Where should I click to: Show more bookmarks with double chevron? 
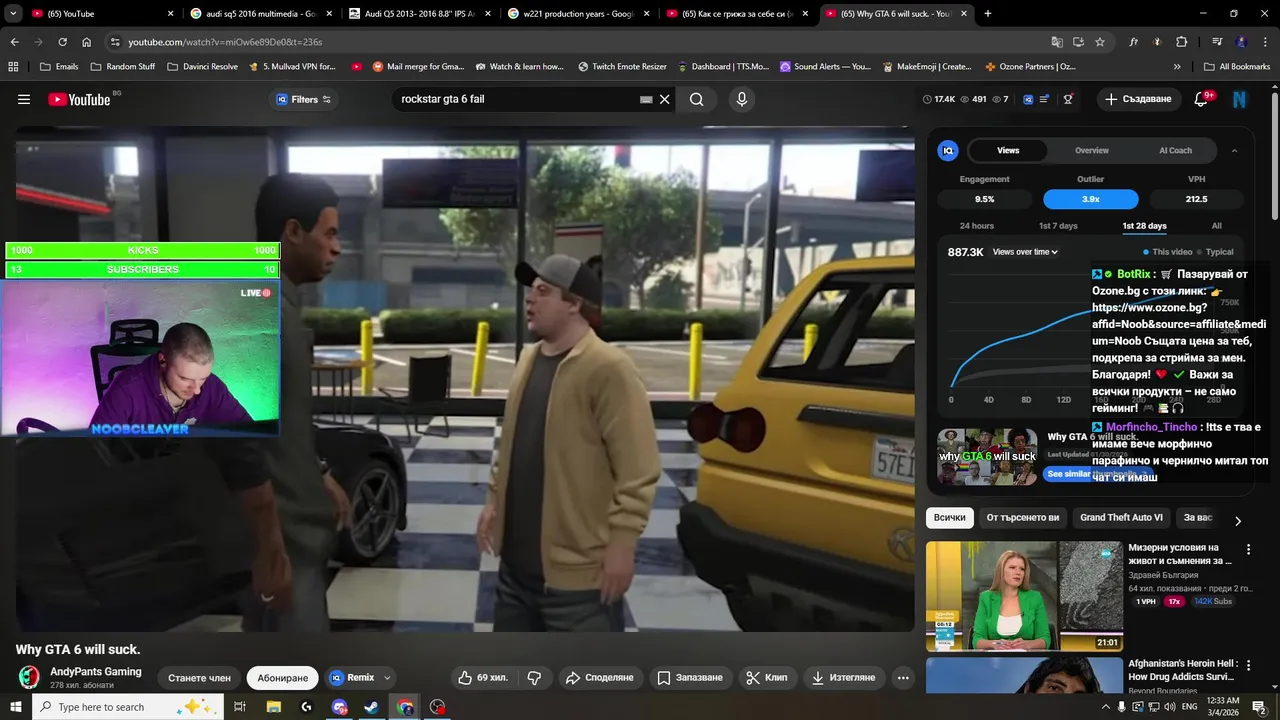click(1177, 66)
